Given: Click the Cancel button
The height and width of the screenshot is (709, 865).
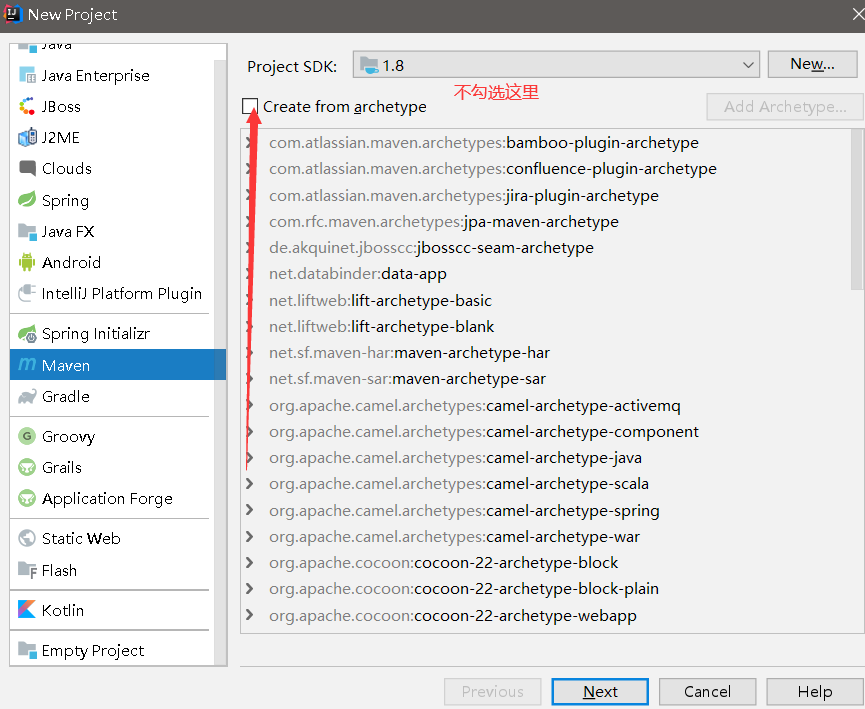Looking at the screenshot, I should pos(707,691).
